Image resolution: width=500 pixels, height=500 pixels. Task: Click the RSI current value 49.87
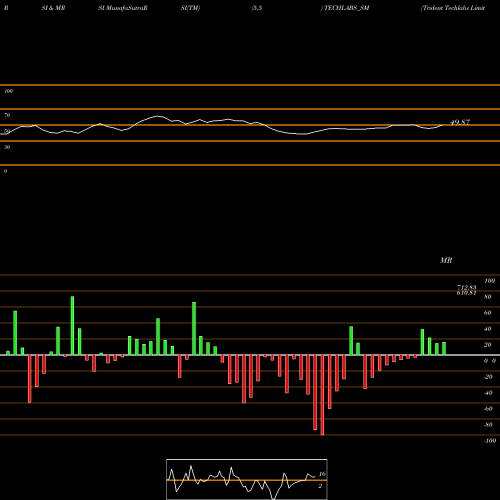[x=460, y=122]
